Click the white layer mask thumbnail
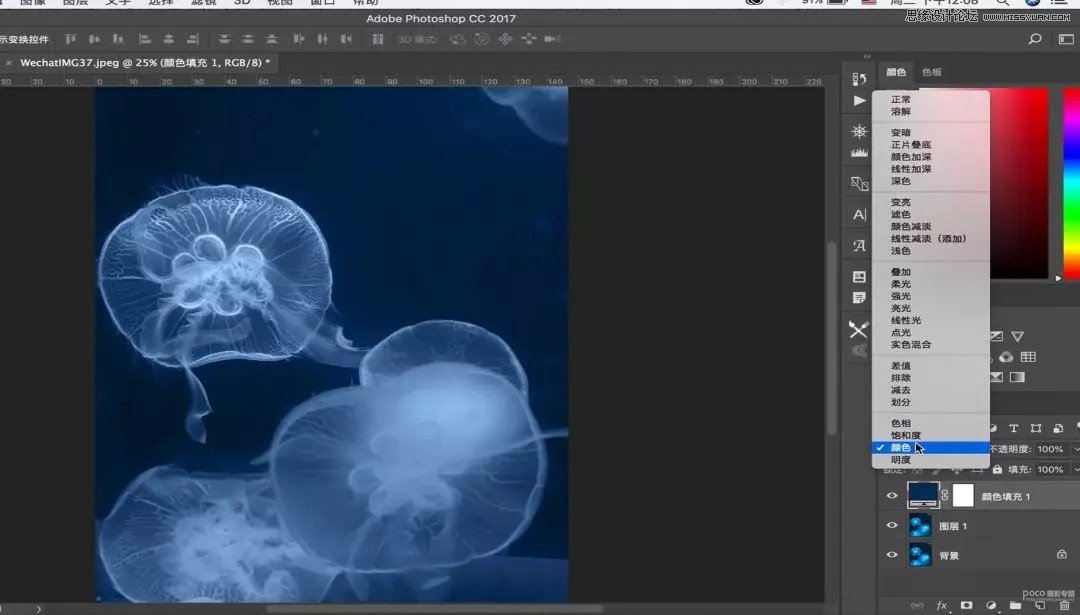This screenshot has height=615, width=1080. pyautogui.click(x=963, y=495)
